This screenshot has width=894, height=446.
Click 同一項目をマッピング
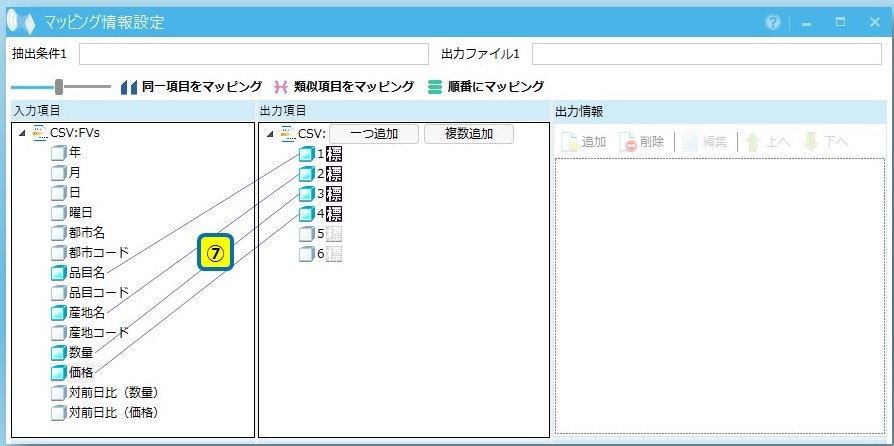tap(191, 87)
